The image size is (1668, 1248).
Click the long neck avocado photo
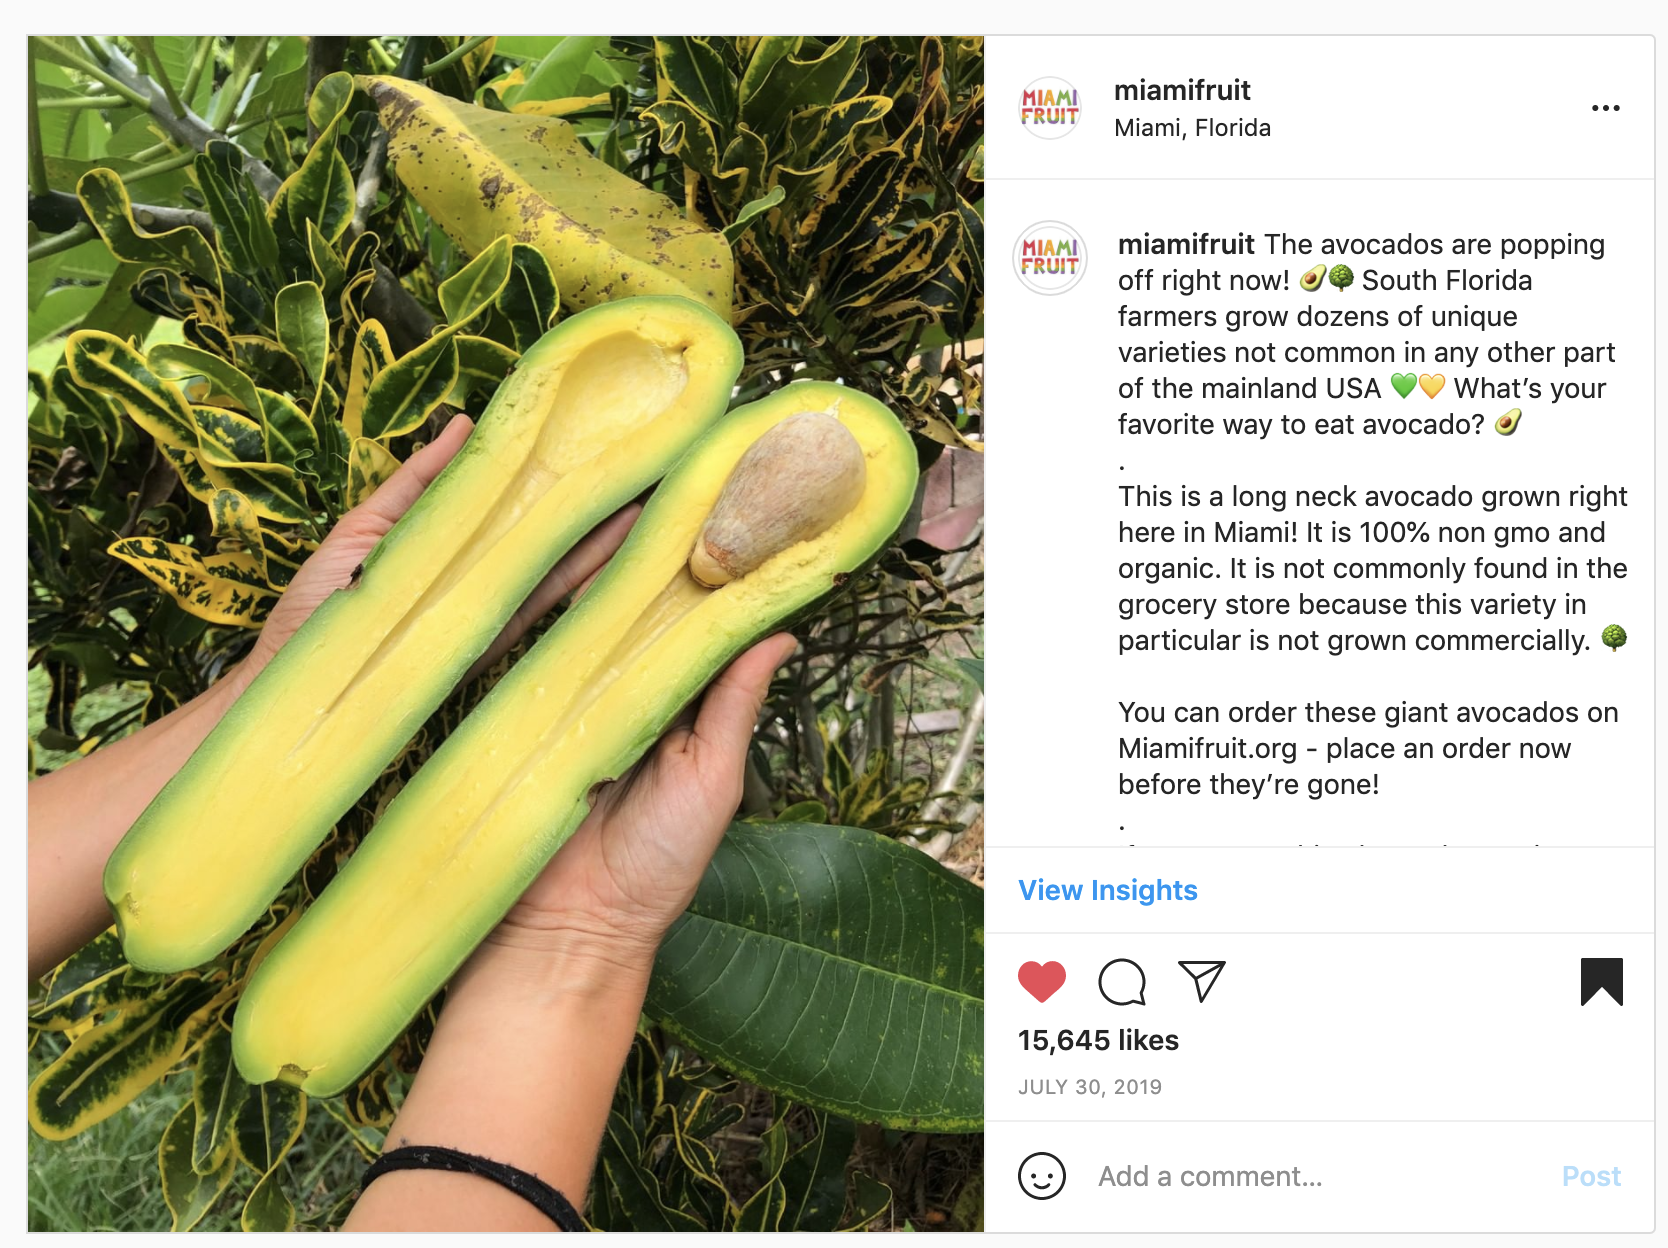506,634
